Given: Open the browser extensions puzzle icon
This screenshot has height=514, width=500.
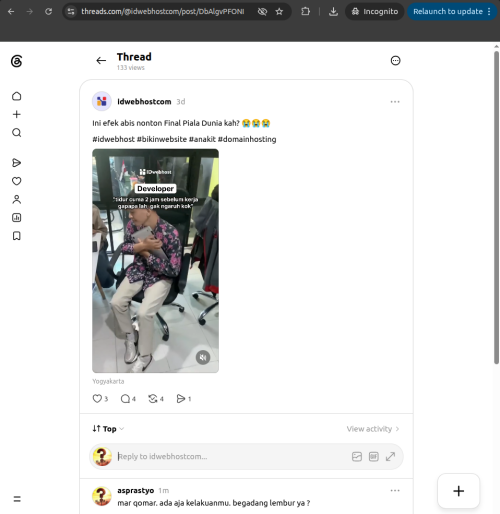Looking at the screenshot, I should [305, 12].
